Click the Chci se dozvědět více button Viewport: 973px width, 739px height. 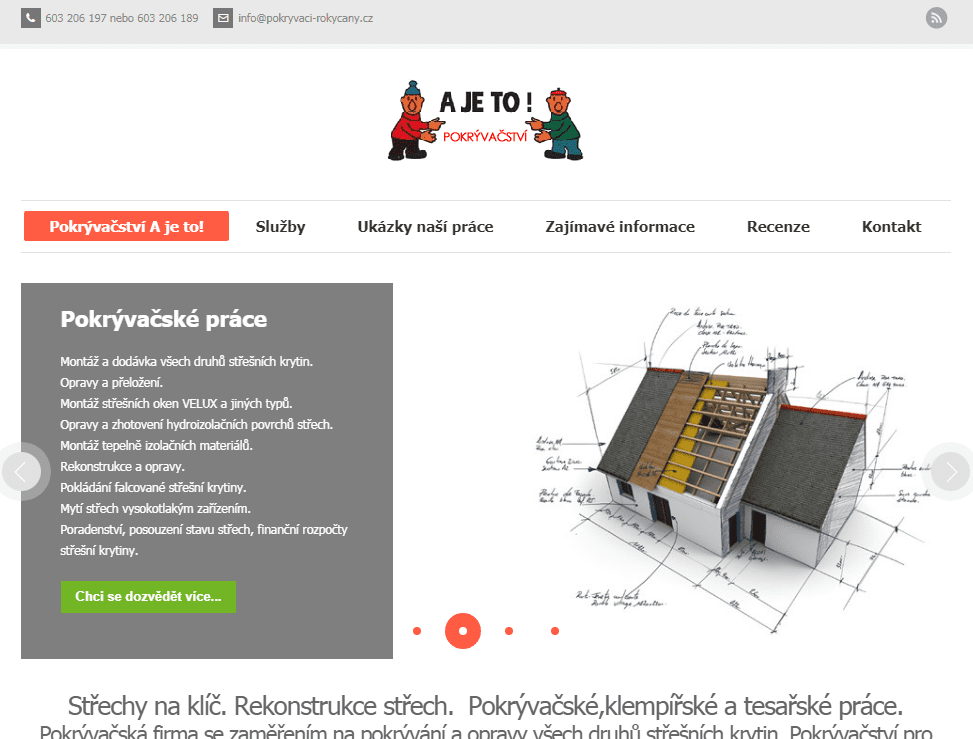(x=148, y=597)
